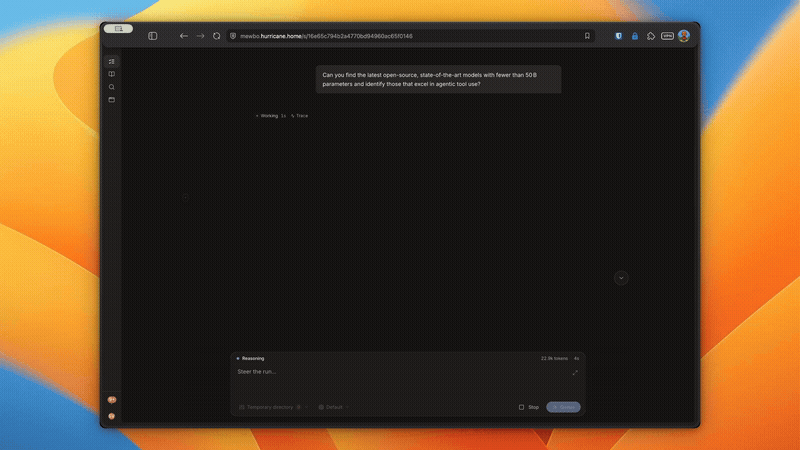Stop the current run
800x450 pixels.
(x=529, y=407)
